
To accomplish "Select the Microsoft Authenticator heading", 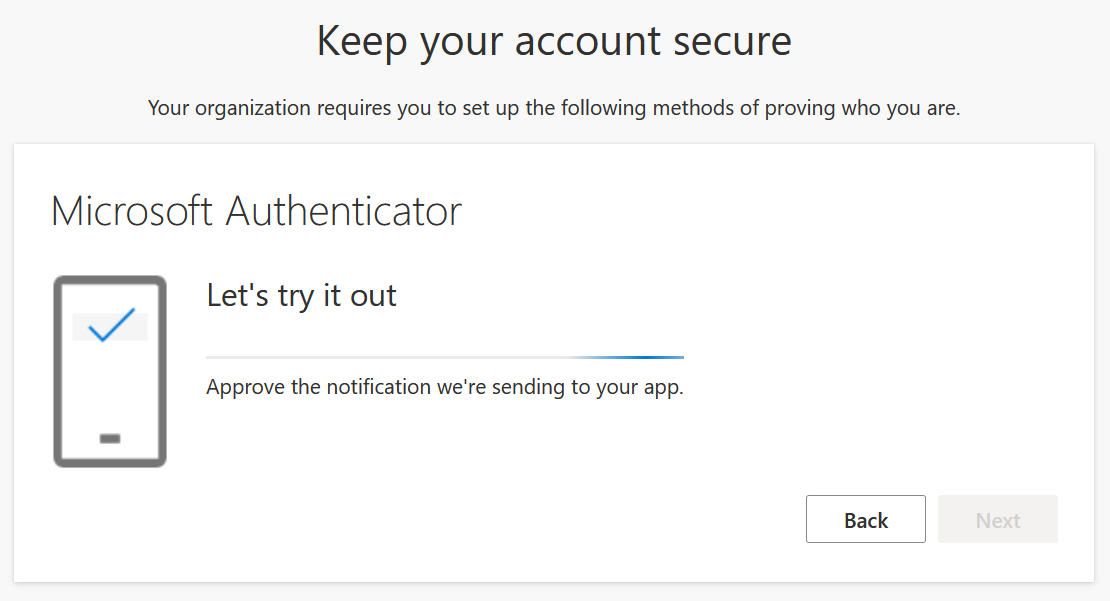I will click(x=256, y=211).
